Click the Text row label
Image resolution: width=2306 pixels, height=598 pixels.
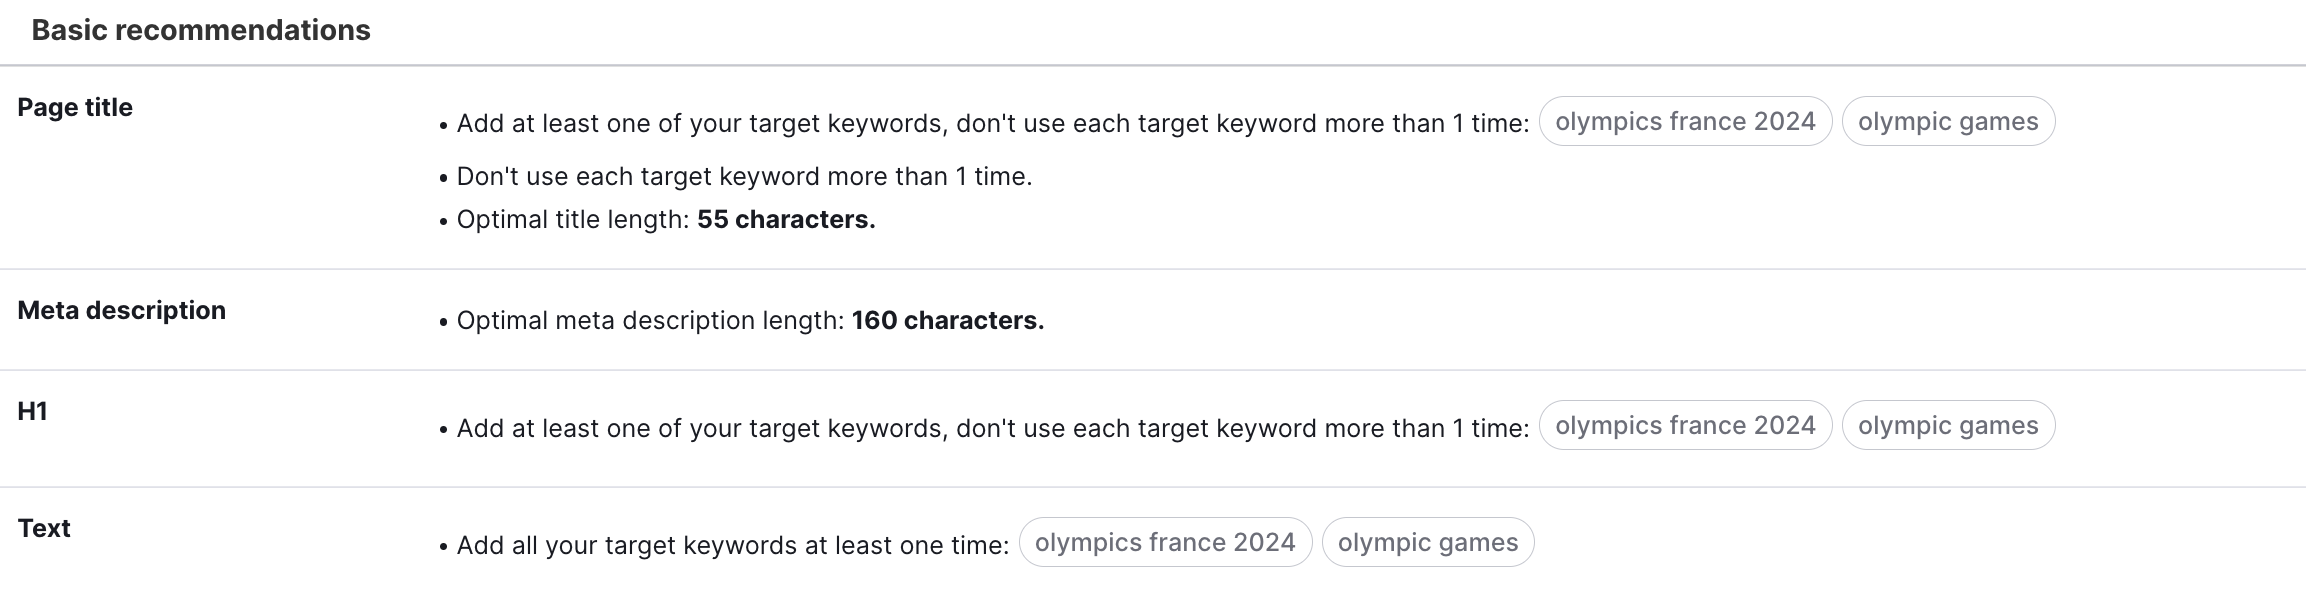coord(44,528)
